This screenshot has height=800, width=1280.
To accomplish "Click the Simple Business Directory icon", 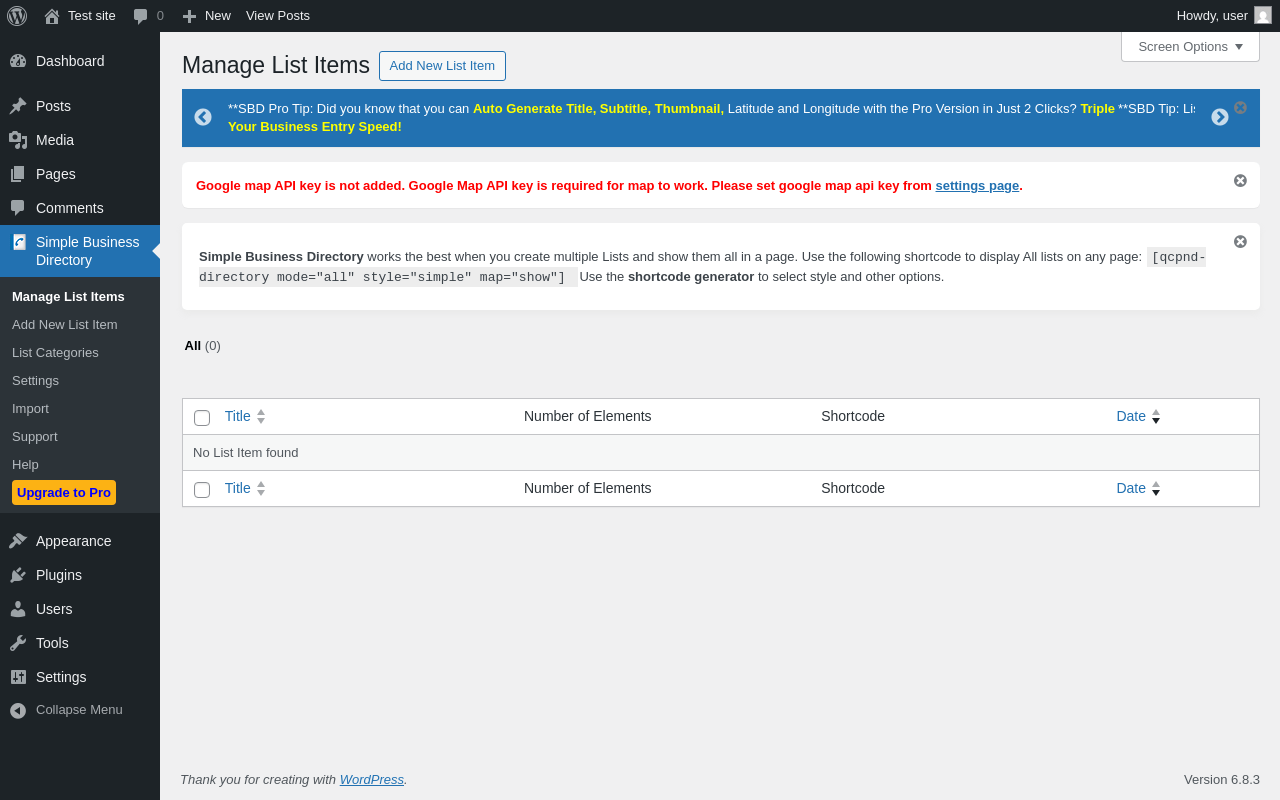I will point(19,242).
